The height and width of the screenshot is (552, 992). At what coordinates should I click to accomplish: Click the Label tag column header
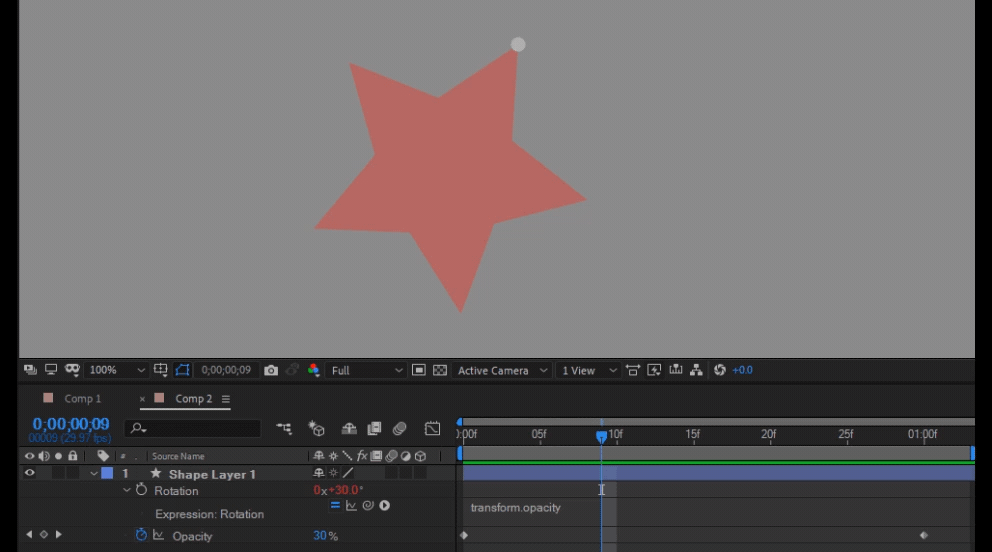pyautogui.click(x=102, y=456)
